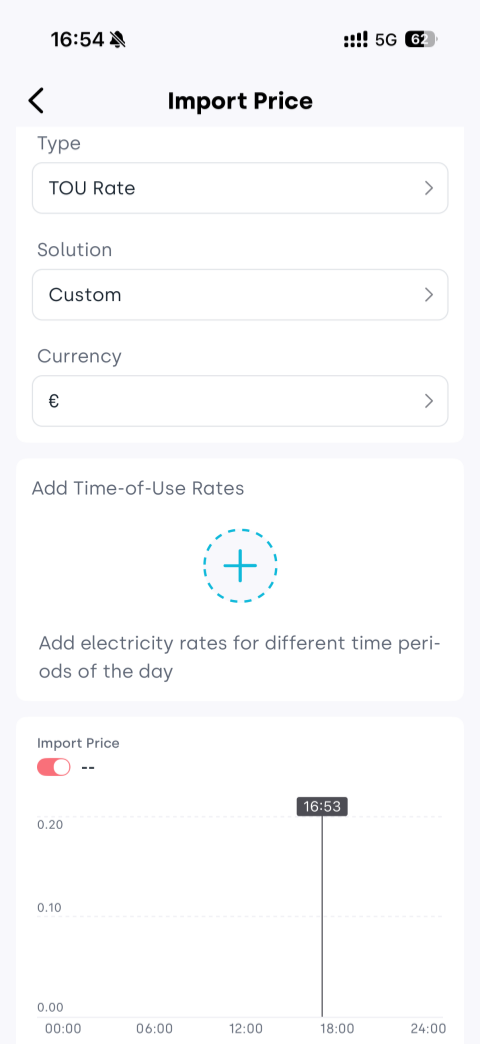Open the Custom solution selector
This screenshot has height=1044, width=480.
point(240,294)
